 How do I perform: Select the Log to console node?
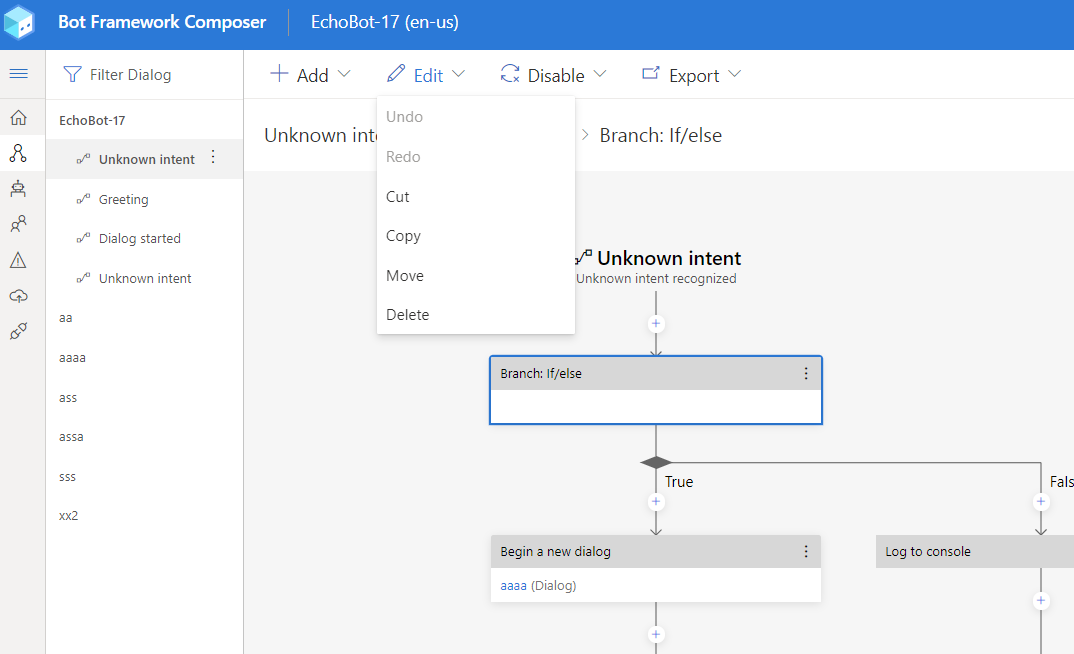[975, 551]
